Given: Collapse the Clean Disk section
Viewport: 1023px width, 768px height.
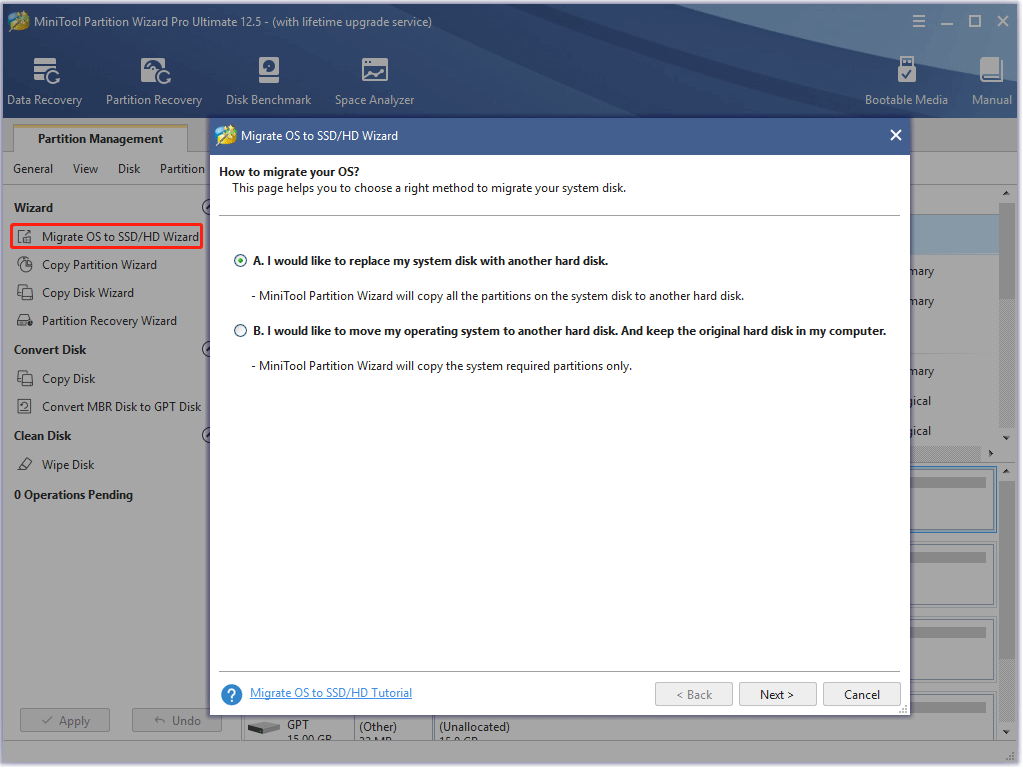Looking at the screenshot, I should [206, 435].
